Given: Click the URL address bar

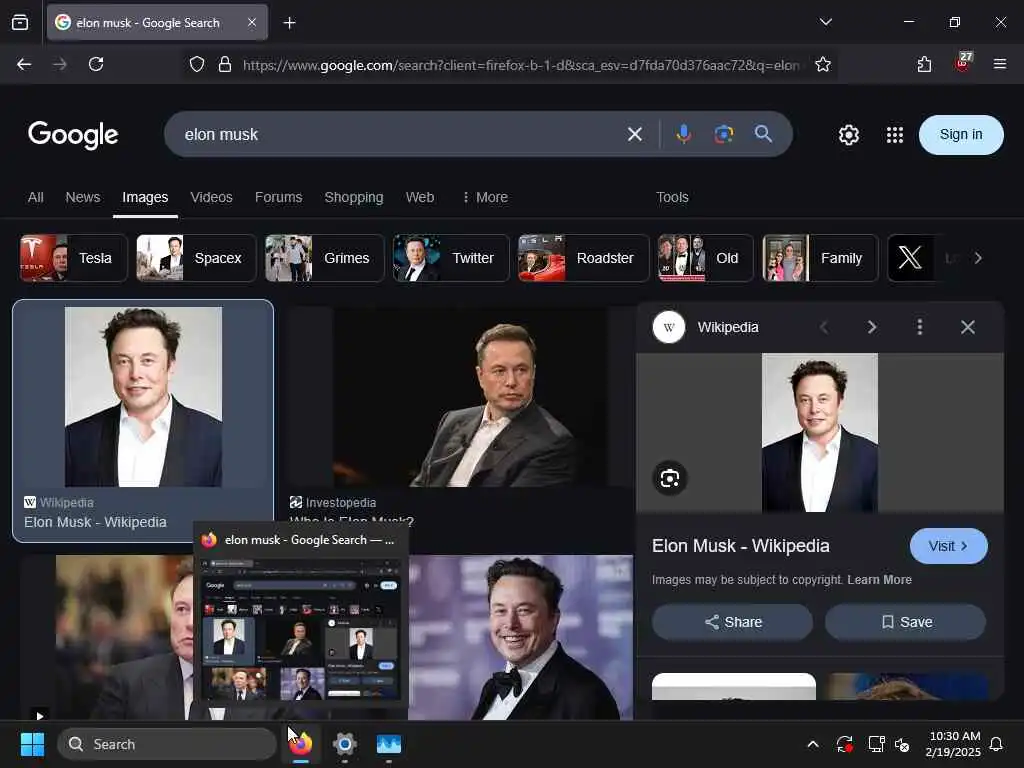Looking at the screenshot, I should coord(520,65).
